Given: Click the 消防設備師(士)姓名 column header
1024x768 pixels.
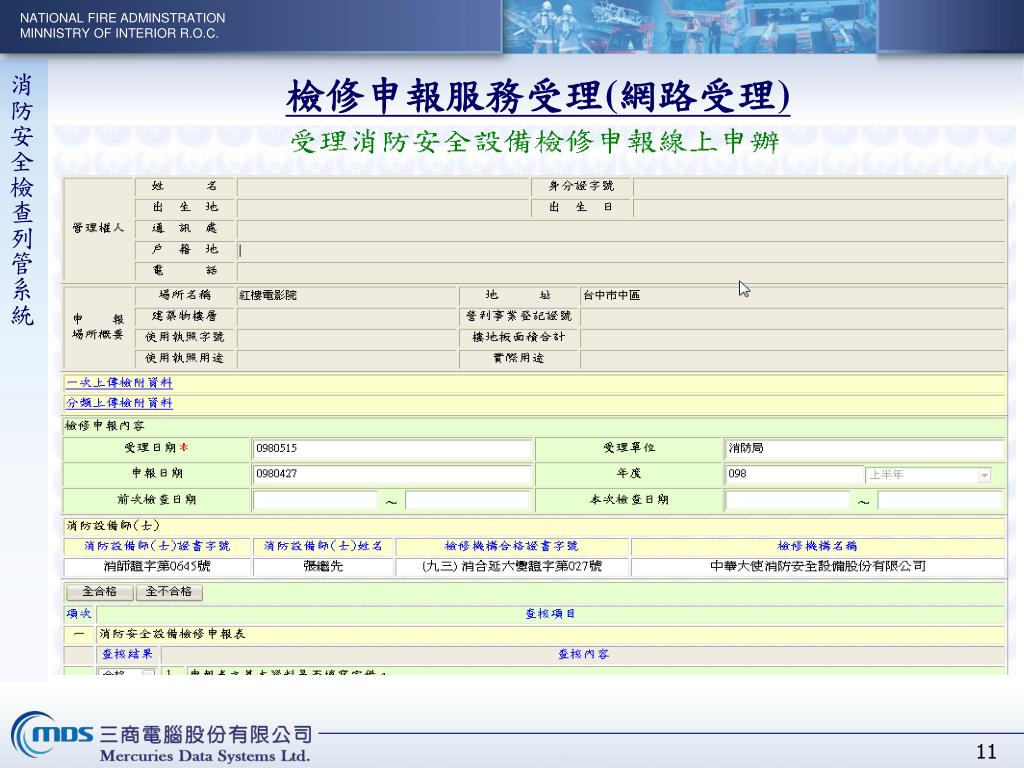Looking at the screenshot, I should click(x=323, y=546).
